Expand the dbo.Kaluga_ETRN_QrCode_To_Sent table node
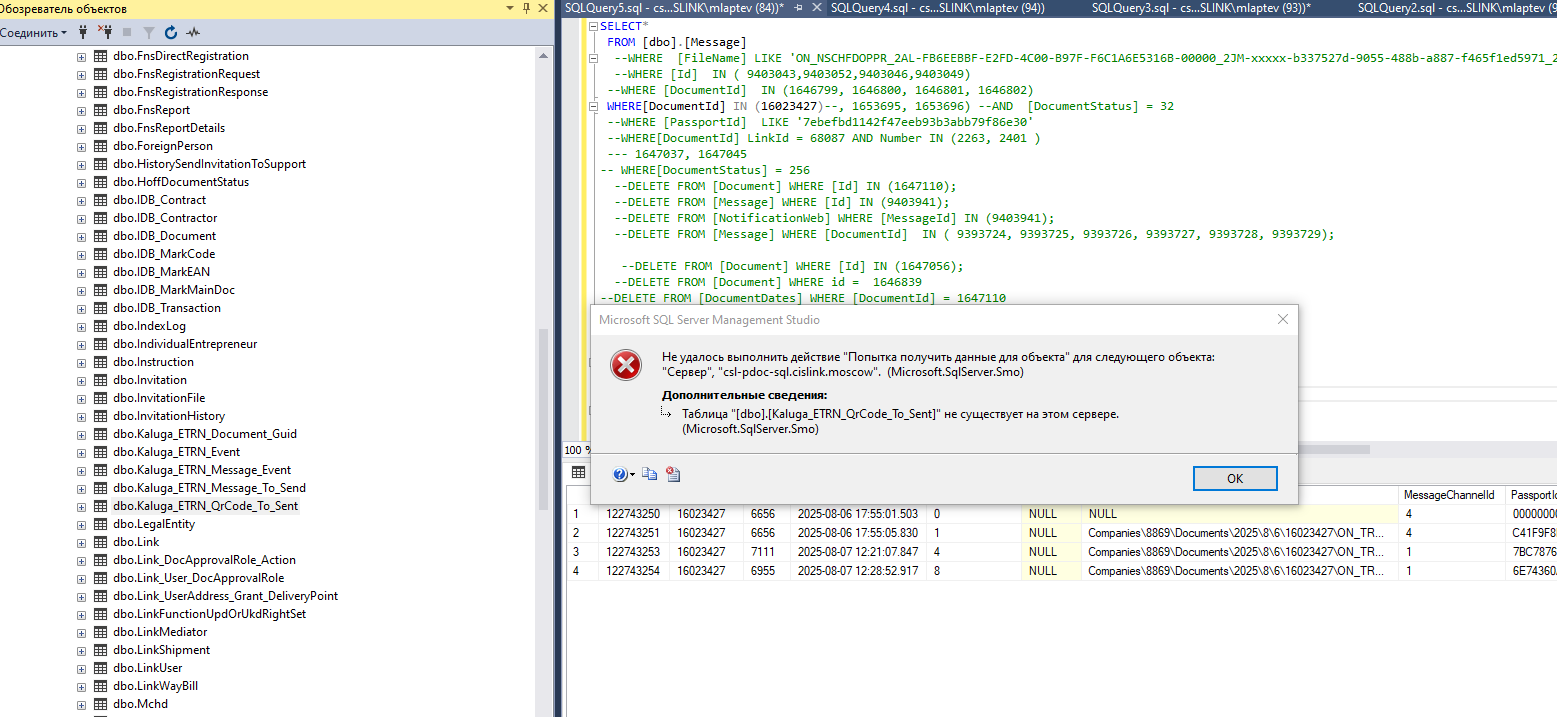 point(82,506)
